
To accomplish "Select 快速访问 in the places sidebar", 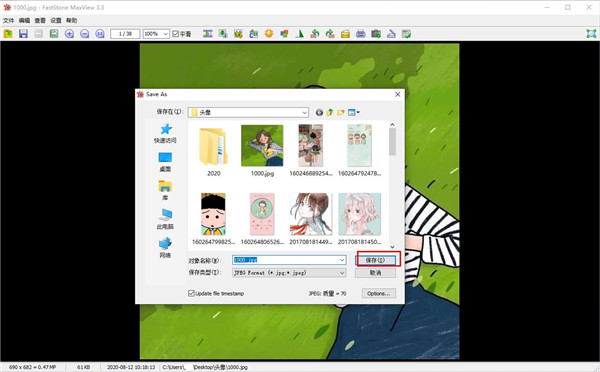I will tap(165, 133).
